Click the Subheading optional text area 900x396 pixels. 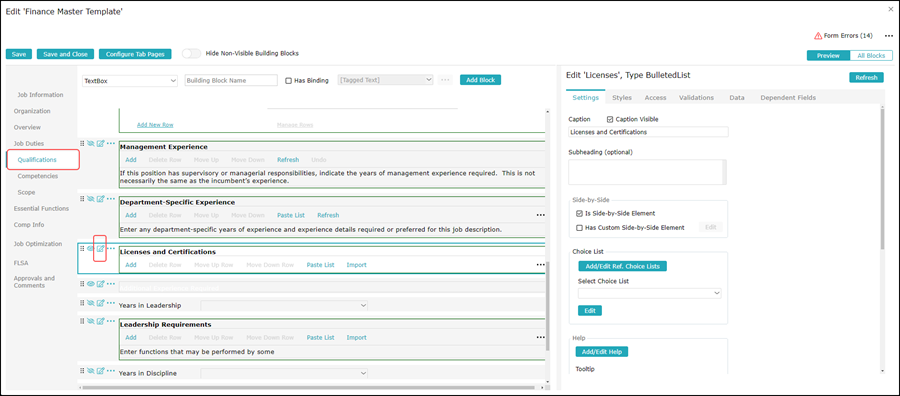[647, 172]
